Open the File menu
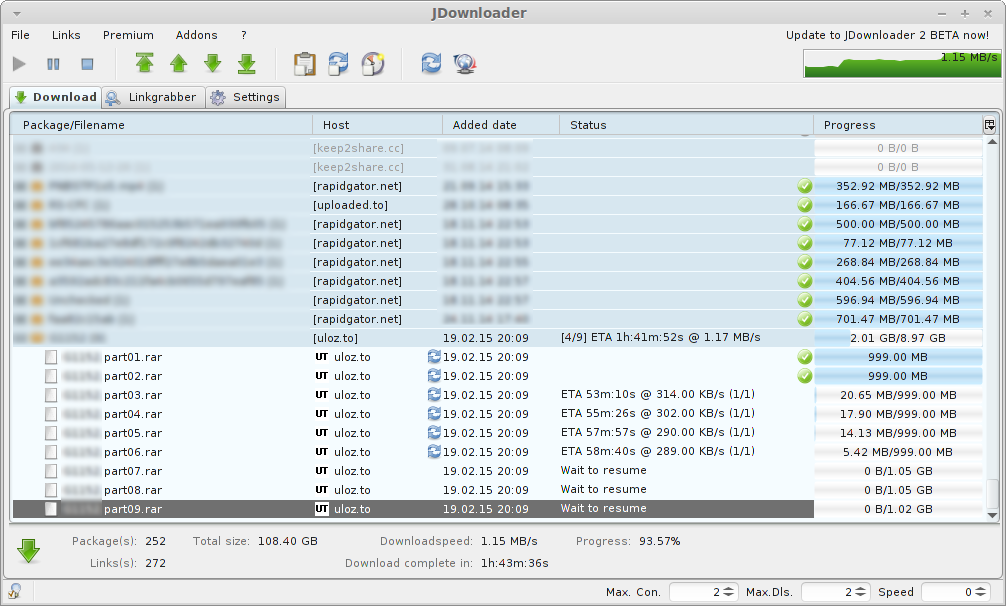 tap(21, 35)
